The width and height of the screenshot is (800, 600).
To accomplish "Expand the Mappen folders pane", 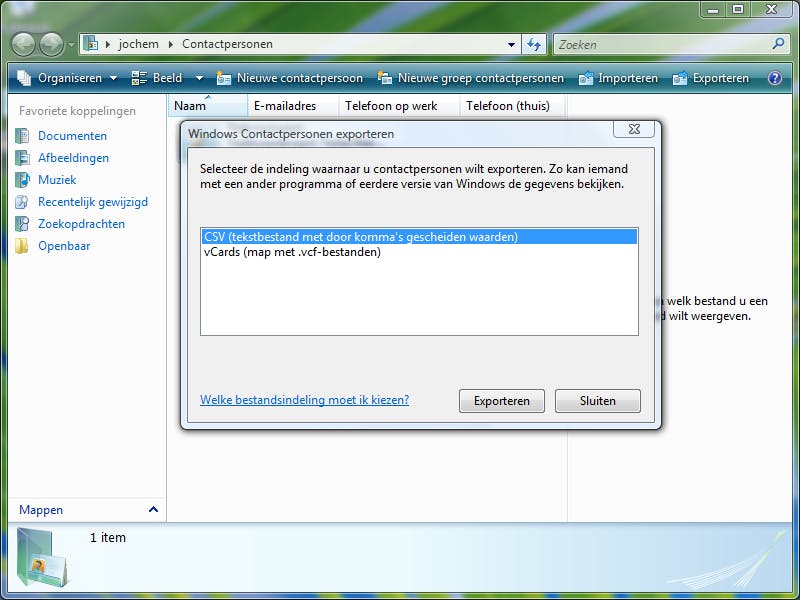I will [153, 509].
